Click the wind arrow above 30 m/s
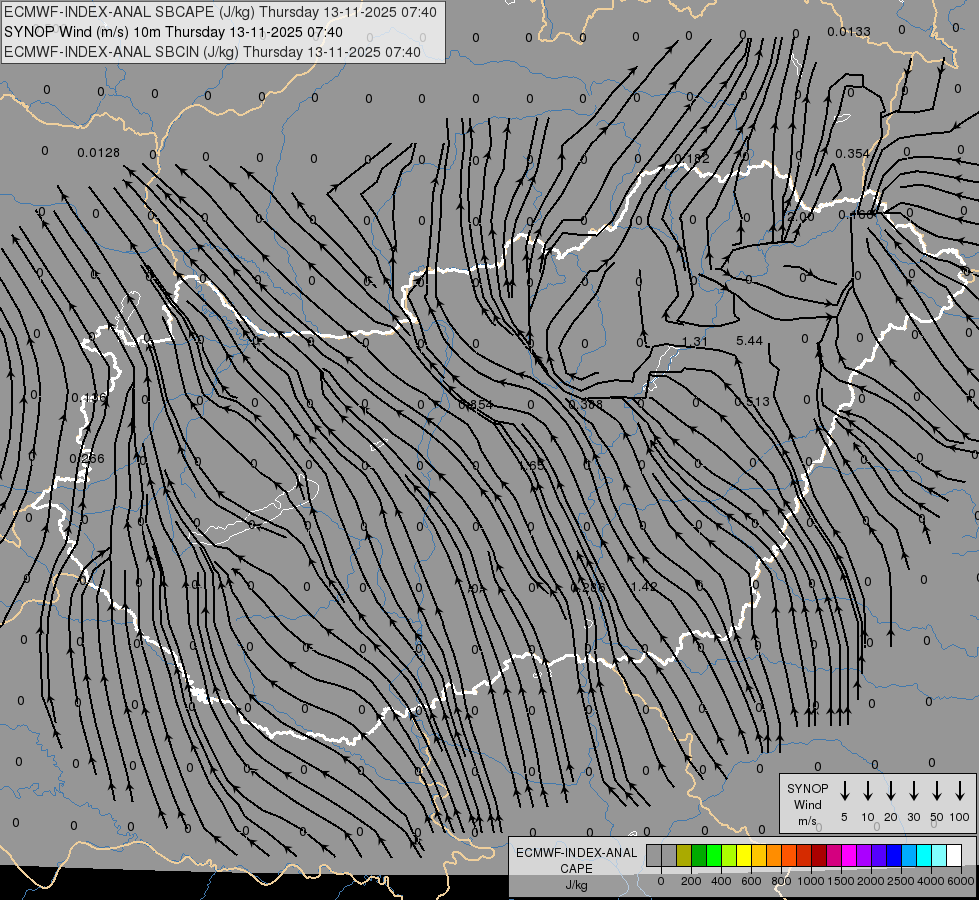The height and width of the screenshot is (900, 979). point(913,790)
